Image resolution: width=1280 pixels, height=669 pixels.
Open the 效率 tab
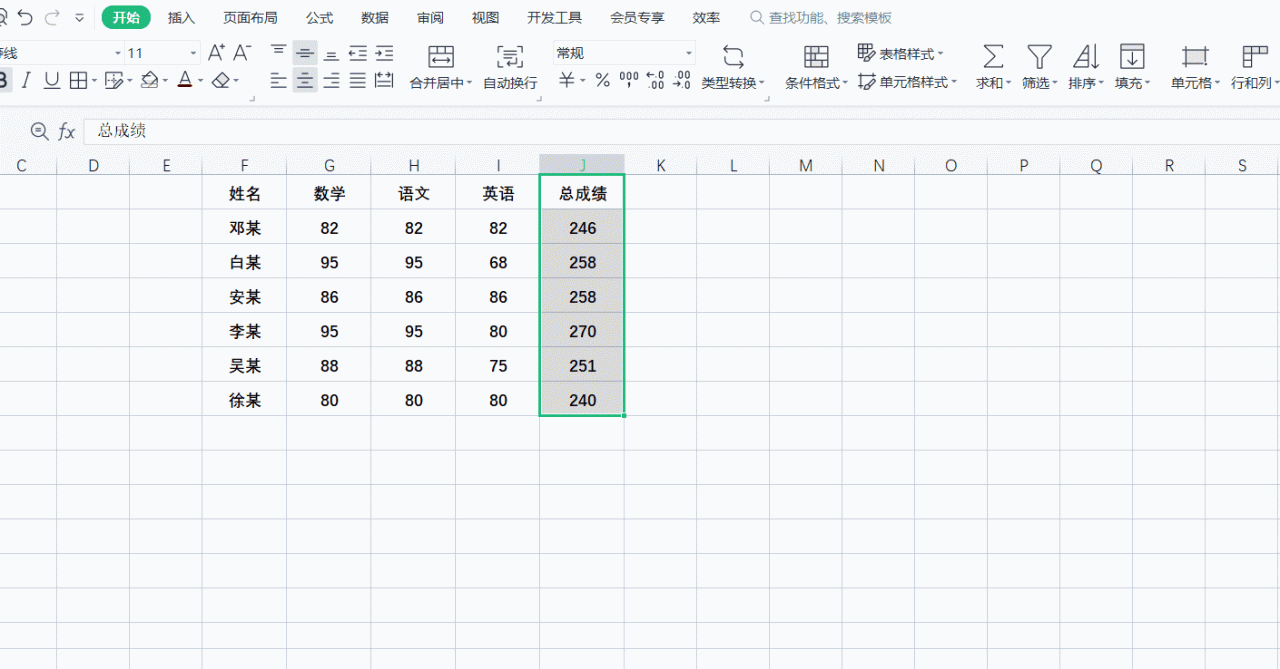706,18
